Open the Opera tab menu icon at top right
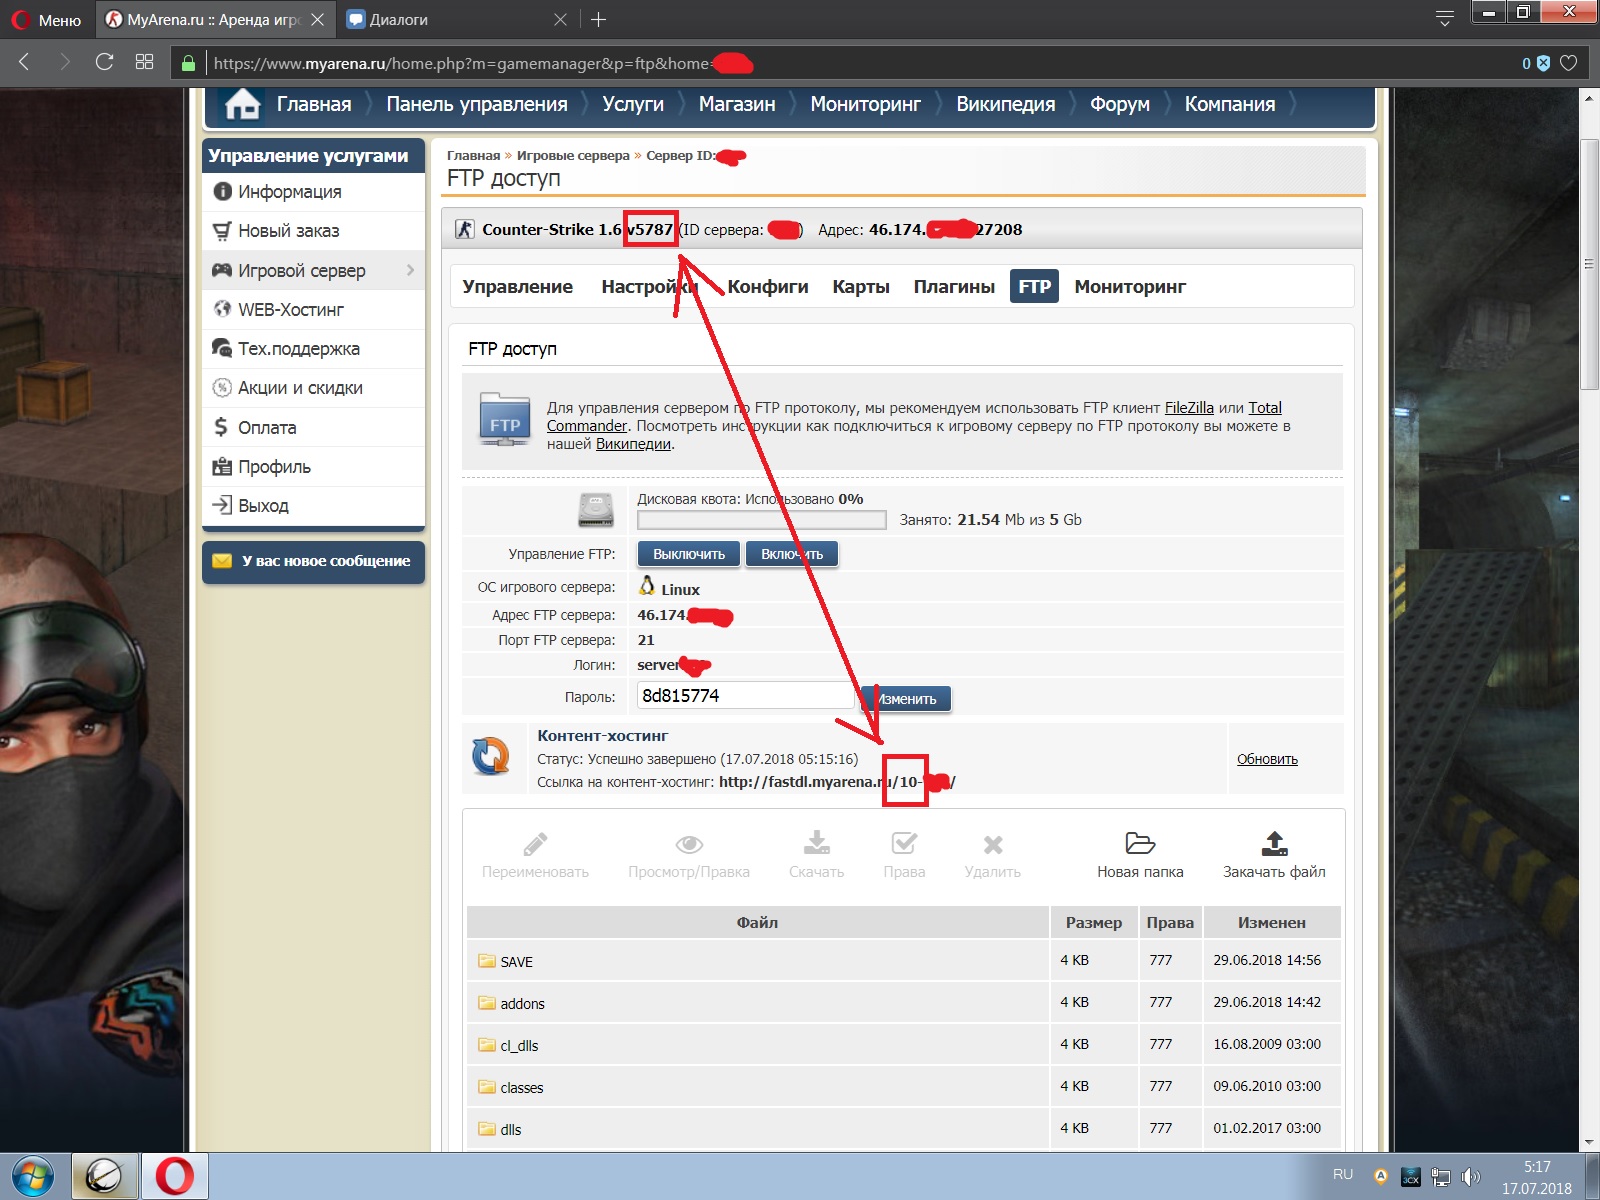The height and width of the screenshot is (1200, 1600). (1444, 18)
